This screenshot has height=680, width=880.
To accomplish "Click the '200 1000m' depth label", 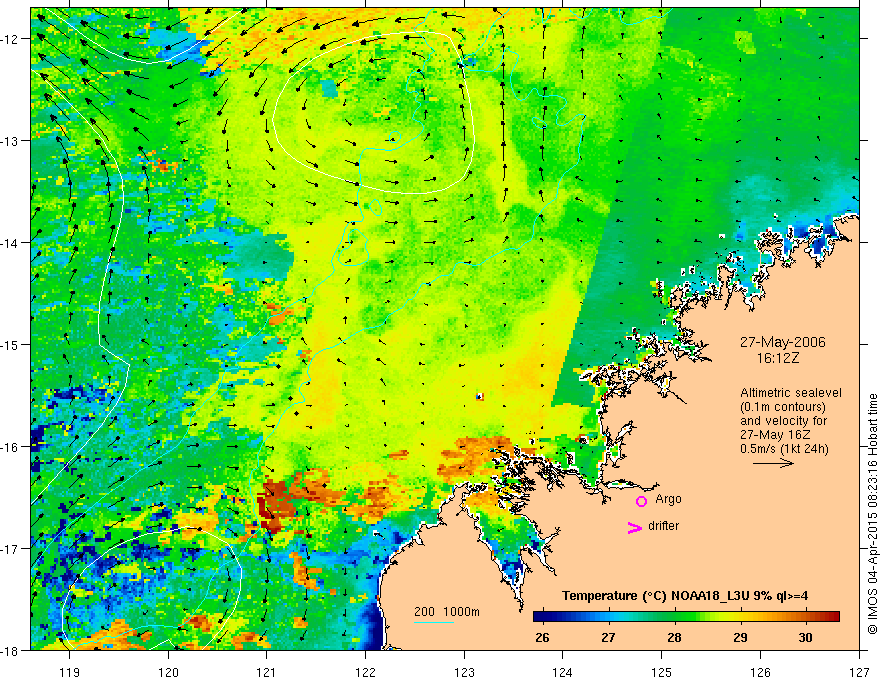I will click(x=447, y=612).
